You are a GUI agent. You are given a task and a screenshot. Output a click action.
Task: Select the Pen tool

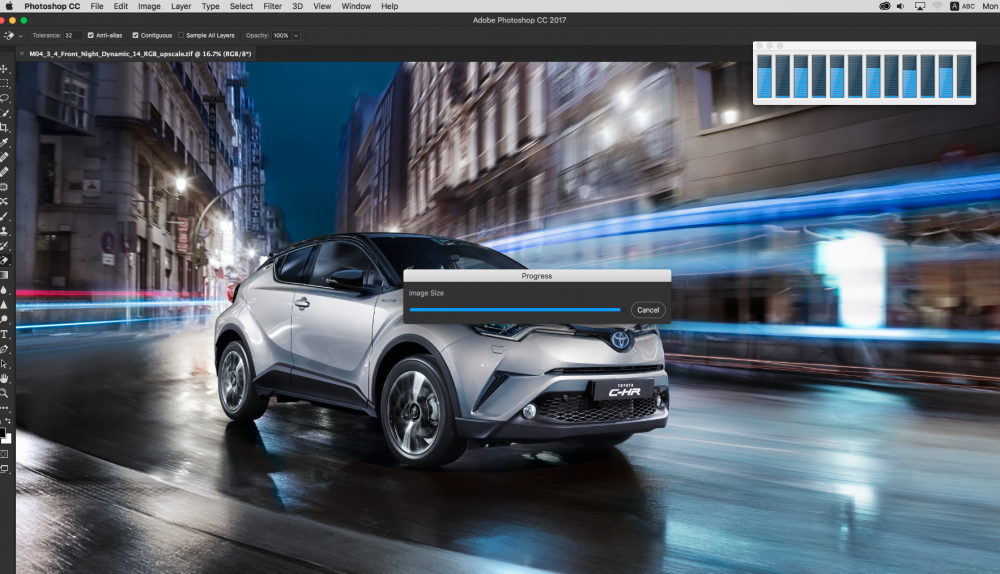tap(4, 349)
